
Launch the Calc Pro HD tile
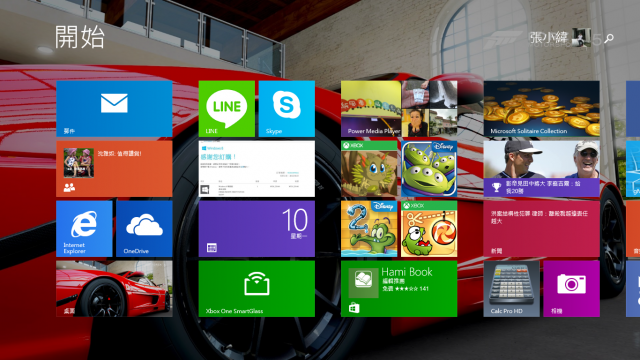click(x=511, y=289)
